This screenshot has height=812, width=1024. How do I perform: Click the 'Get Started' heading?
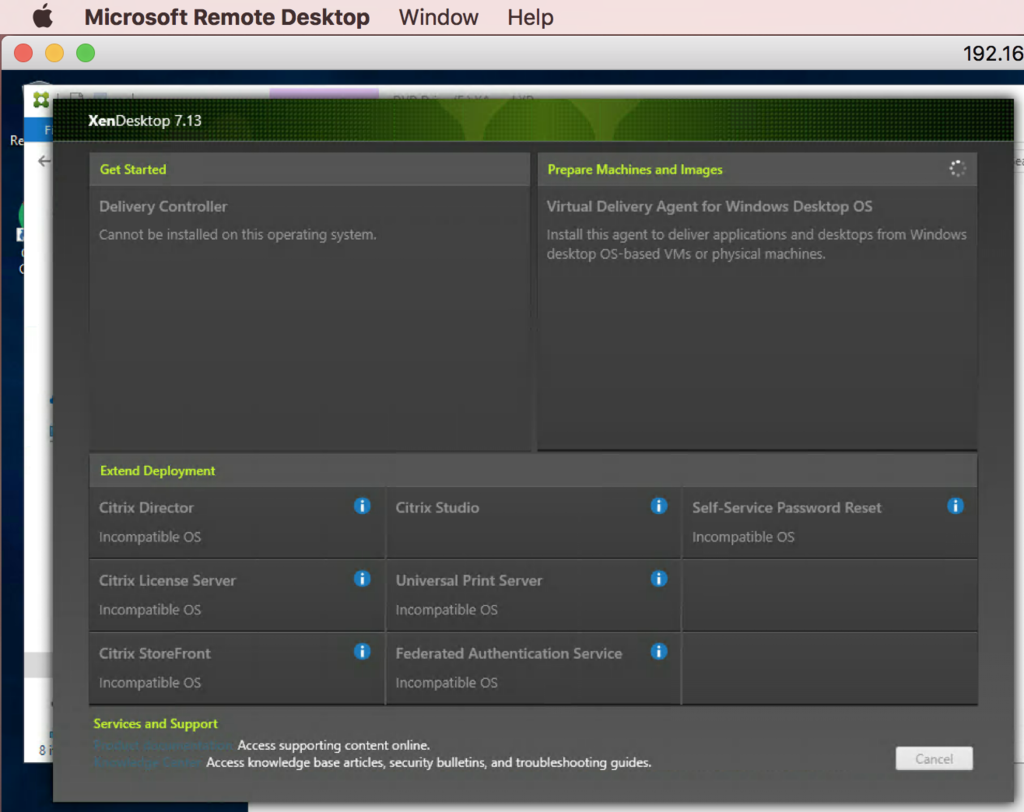tap(133, 169)
